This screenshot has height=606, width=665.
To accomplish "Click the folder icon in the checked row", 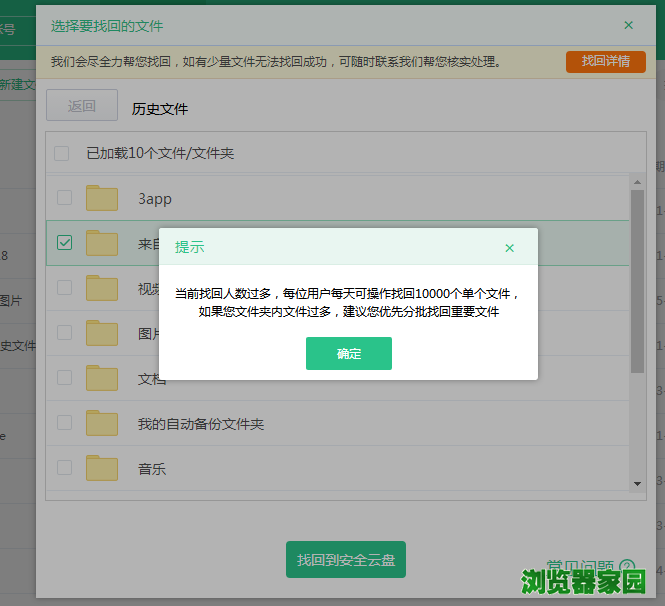I will (102, 243).
